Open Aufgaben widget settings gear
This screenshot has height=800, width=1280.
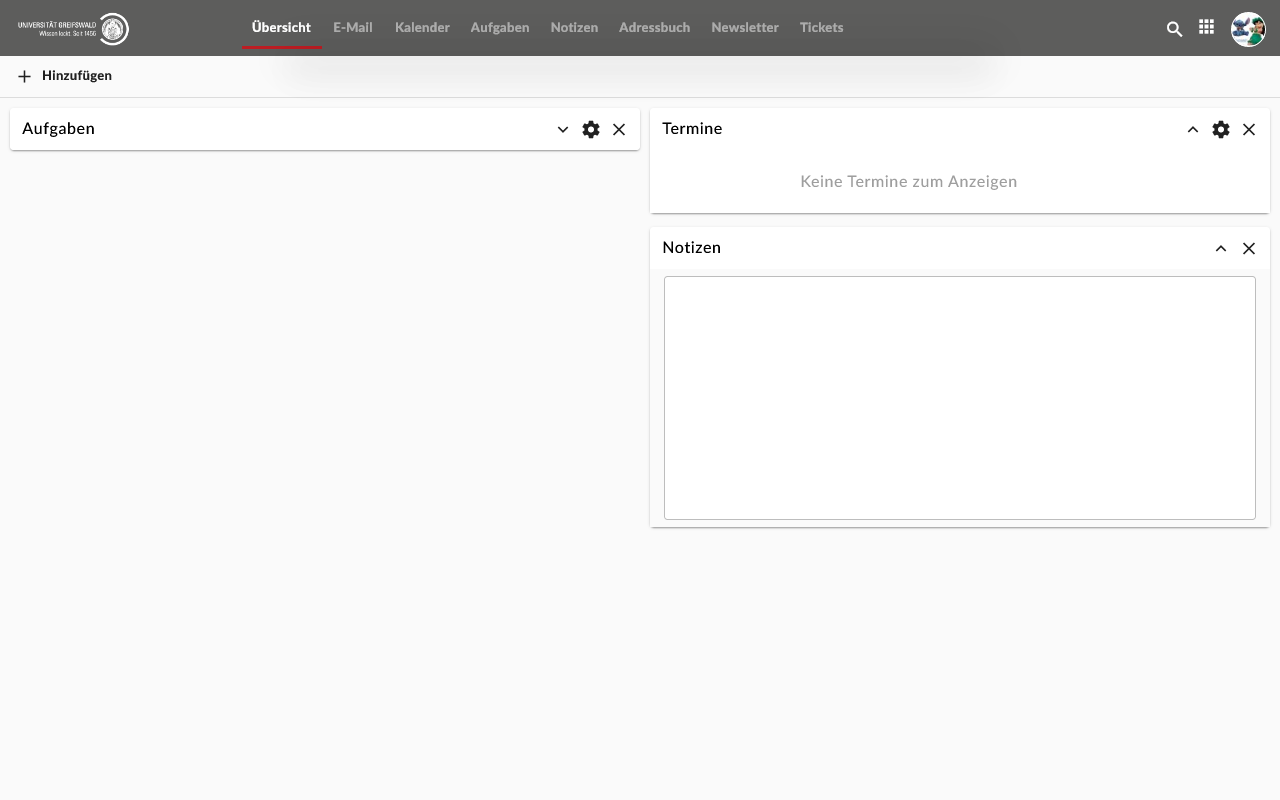click(x=591, y=129)
